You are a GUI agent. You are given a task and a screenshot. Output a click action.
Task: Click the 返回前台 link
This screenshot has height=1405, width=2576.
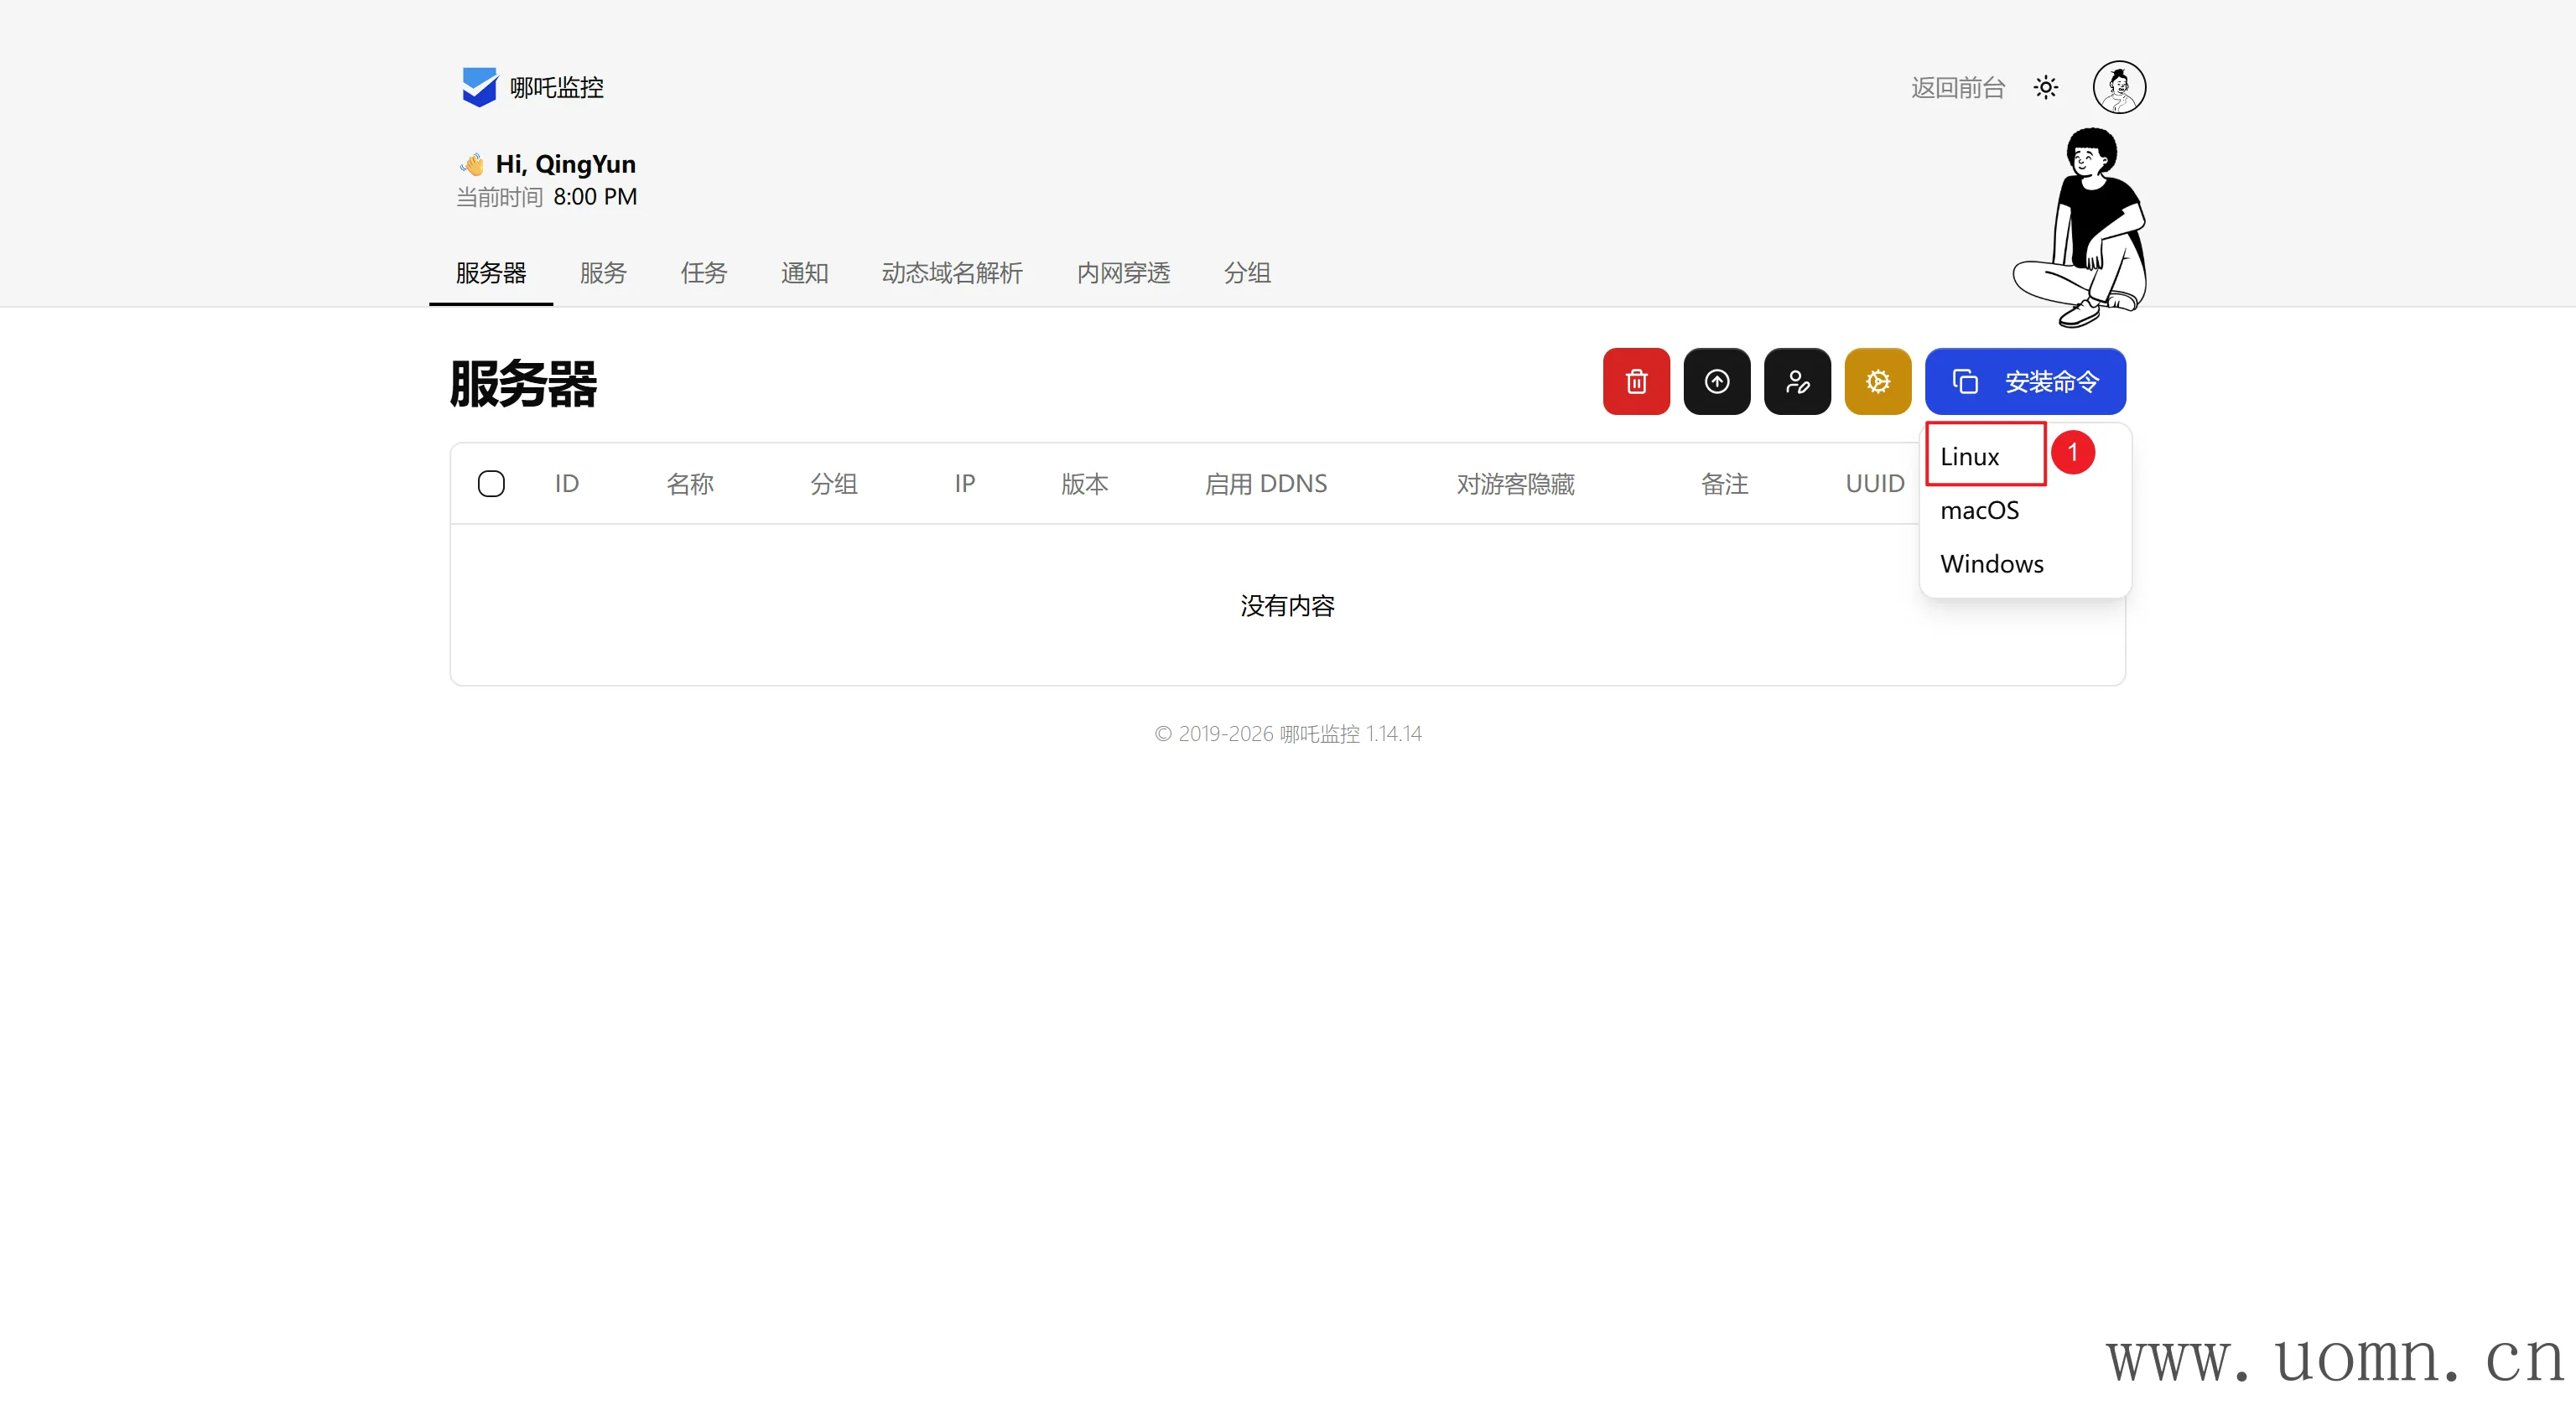[x=1957, y=88]
